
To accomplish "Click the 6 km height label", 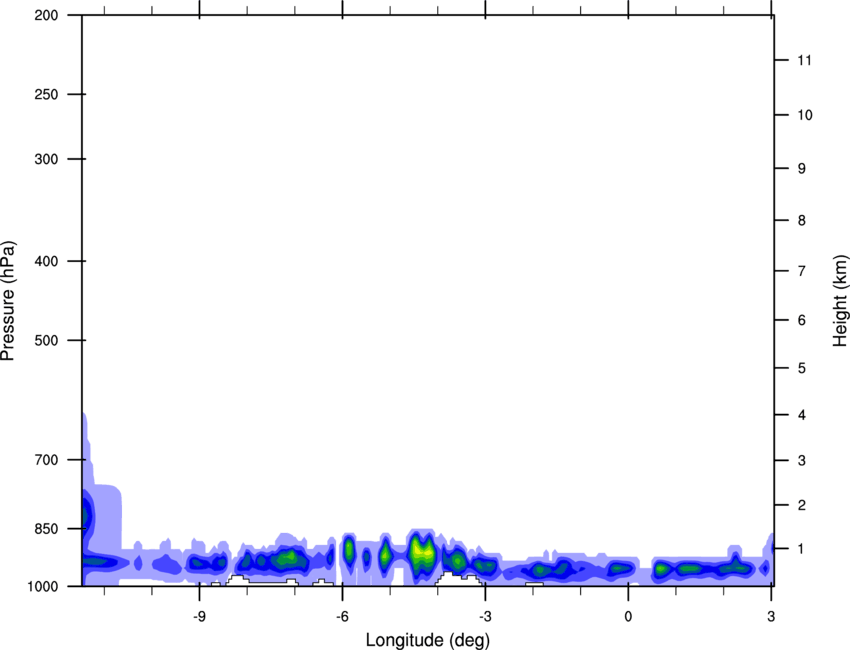I will click(x=802, y=320).
